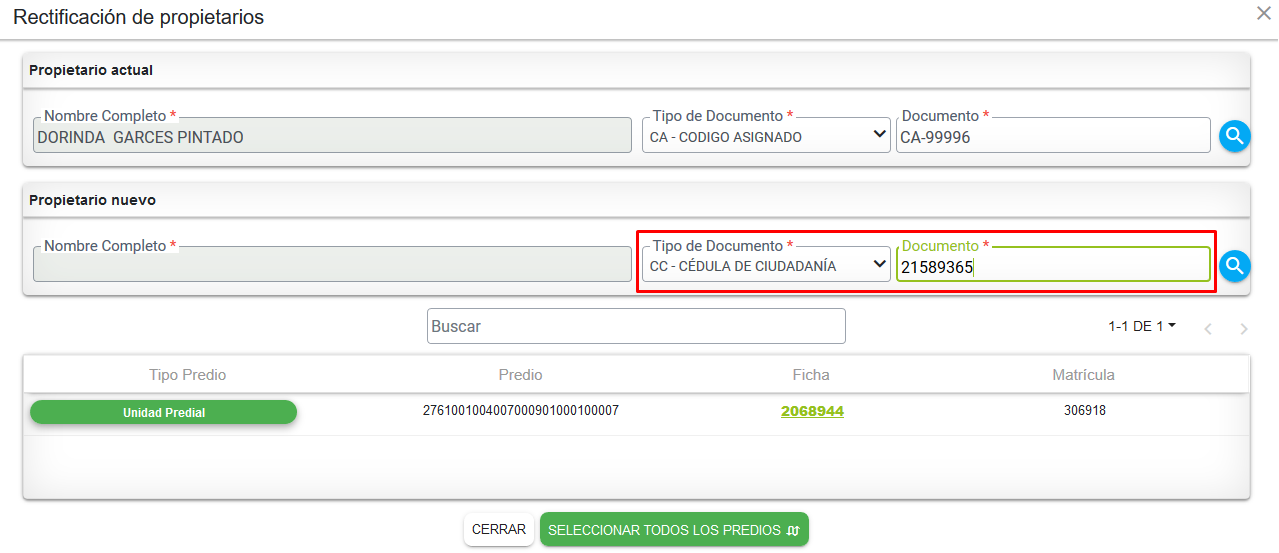
Task: Go to previous page of results
Action: tap(1208, 328)
